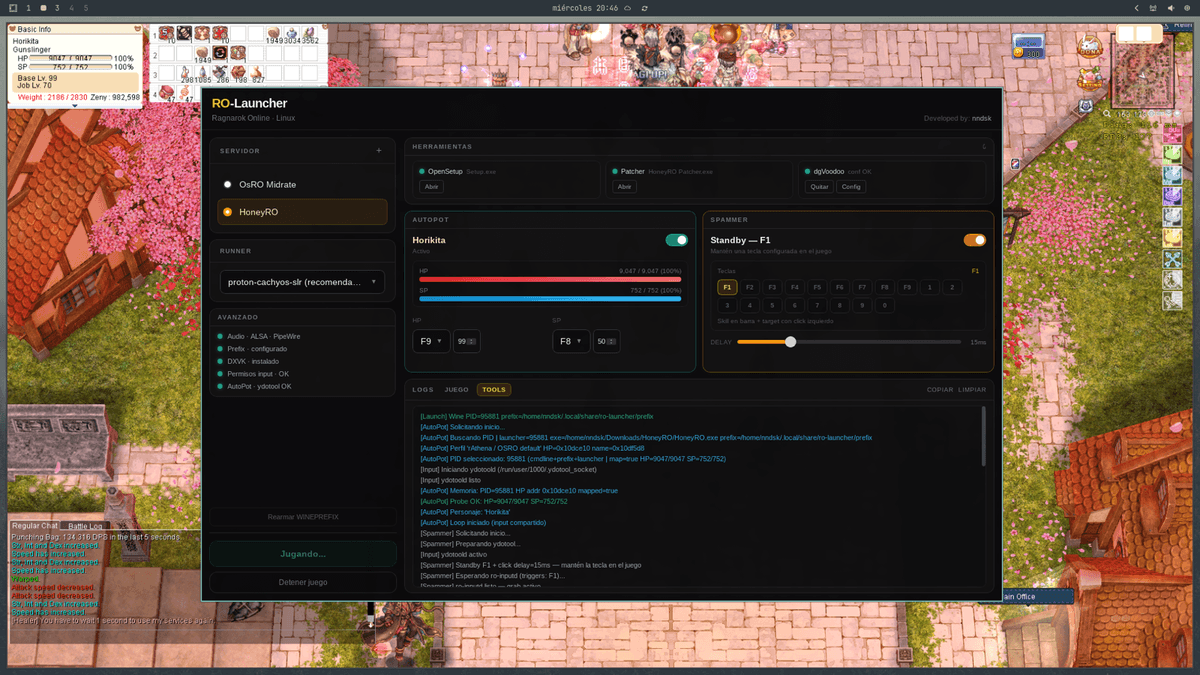Click the magnifier icon under the minimap
The image size is (1200, 675).
pos(1107,114)
